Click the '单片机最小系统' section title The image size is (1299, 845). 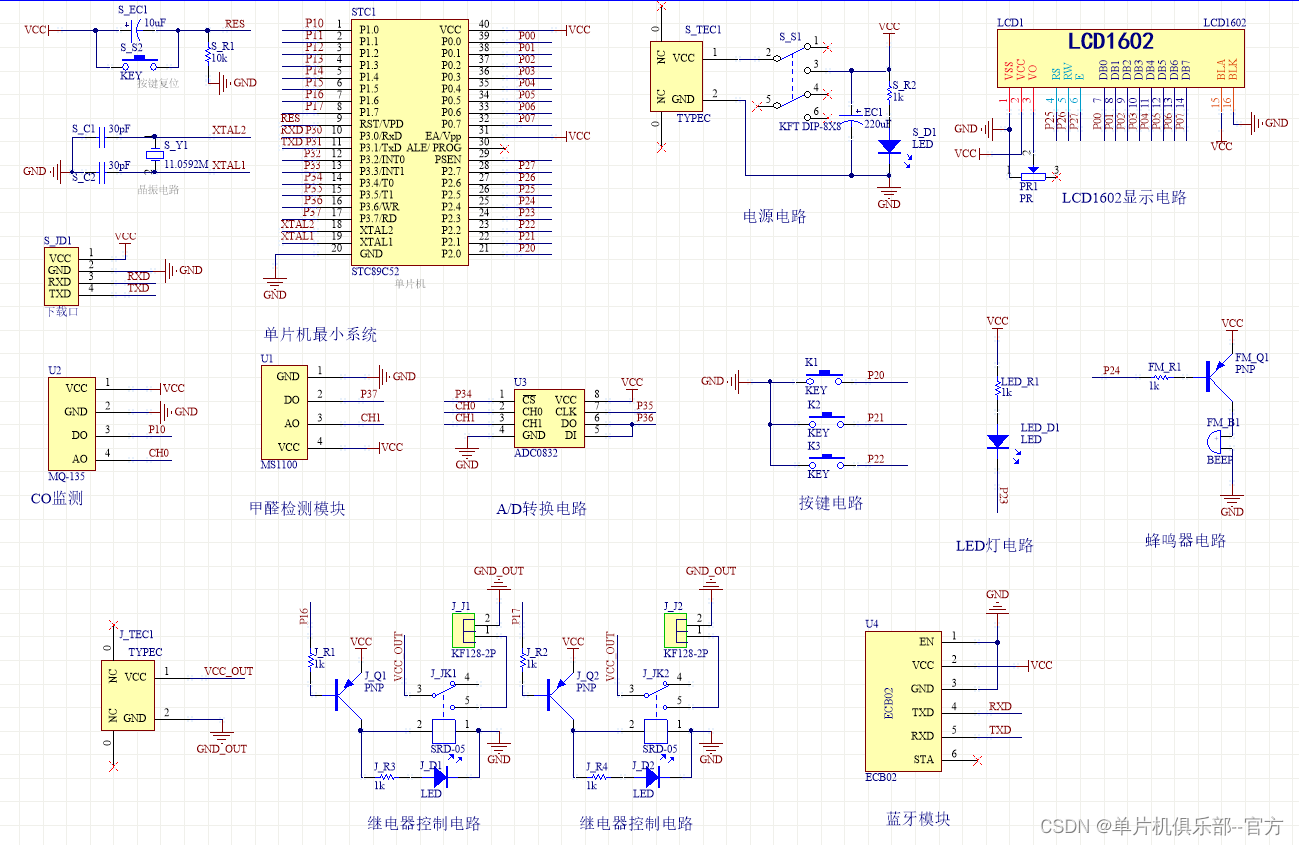click(x=320, y=335)
